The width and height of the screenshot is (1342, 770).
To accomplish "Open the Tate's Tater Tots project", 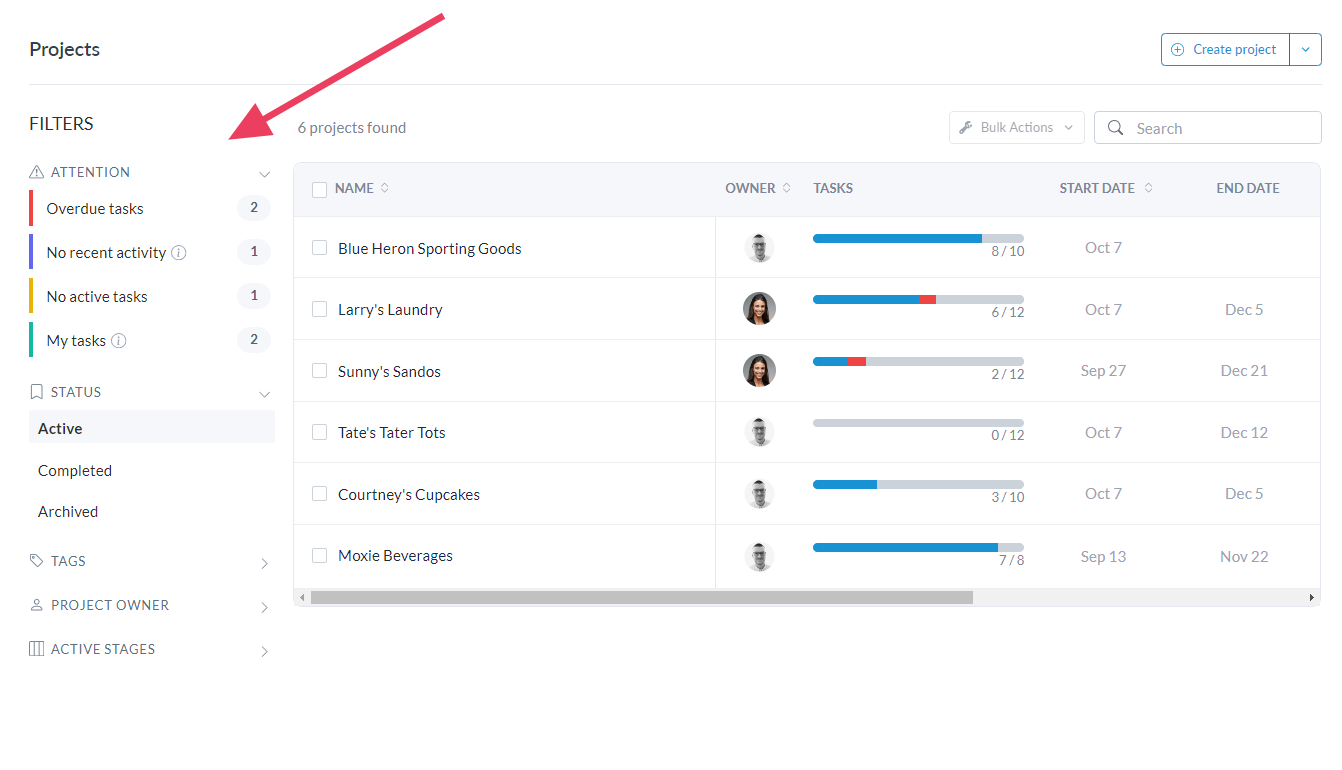I will (x=392, y=433).
